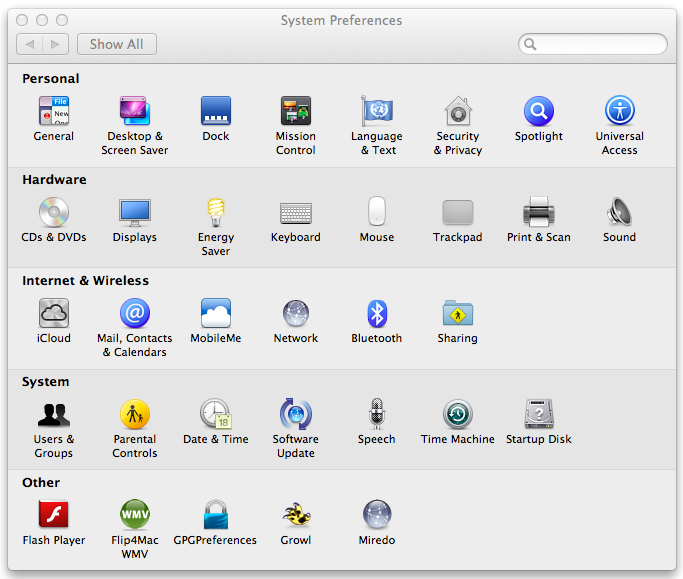Open Mission Control settings

[295, 112]
